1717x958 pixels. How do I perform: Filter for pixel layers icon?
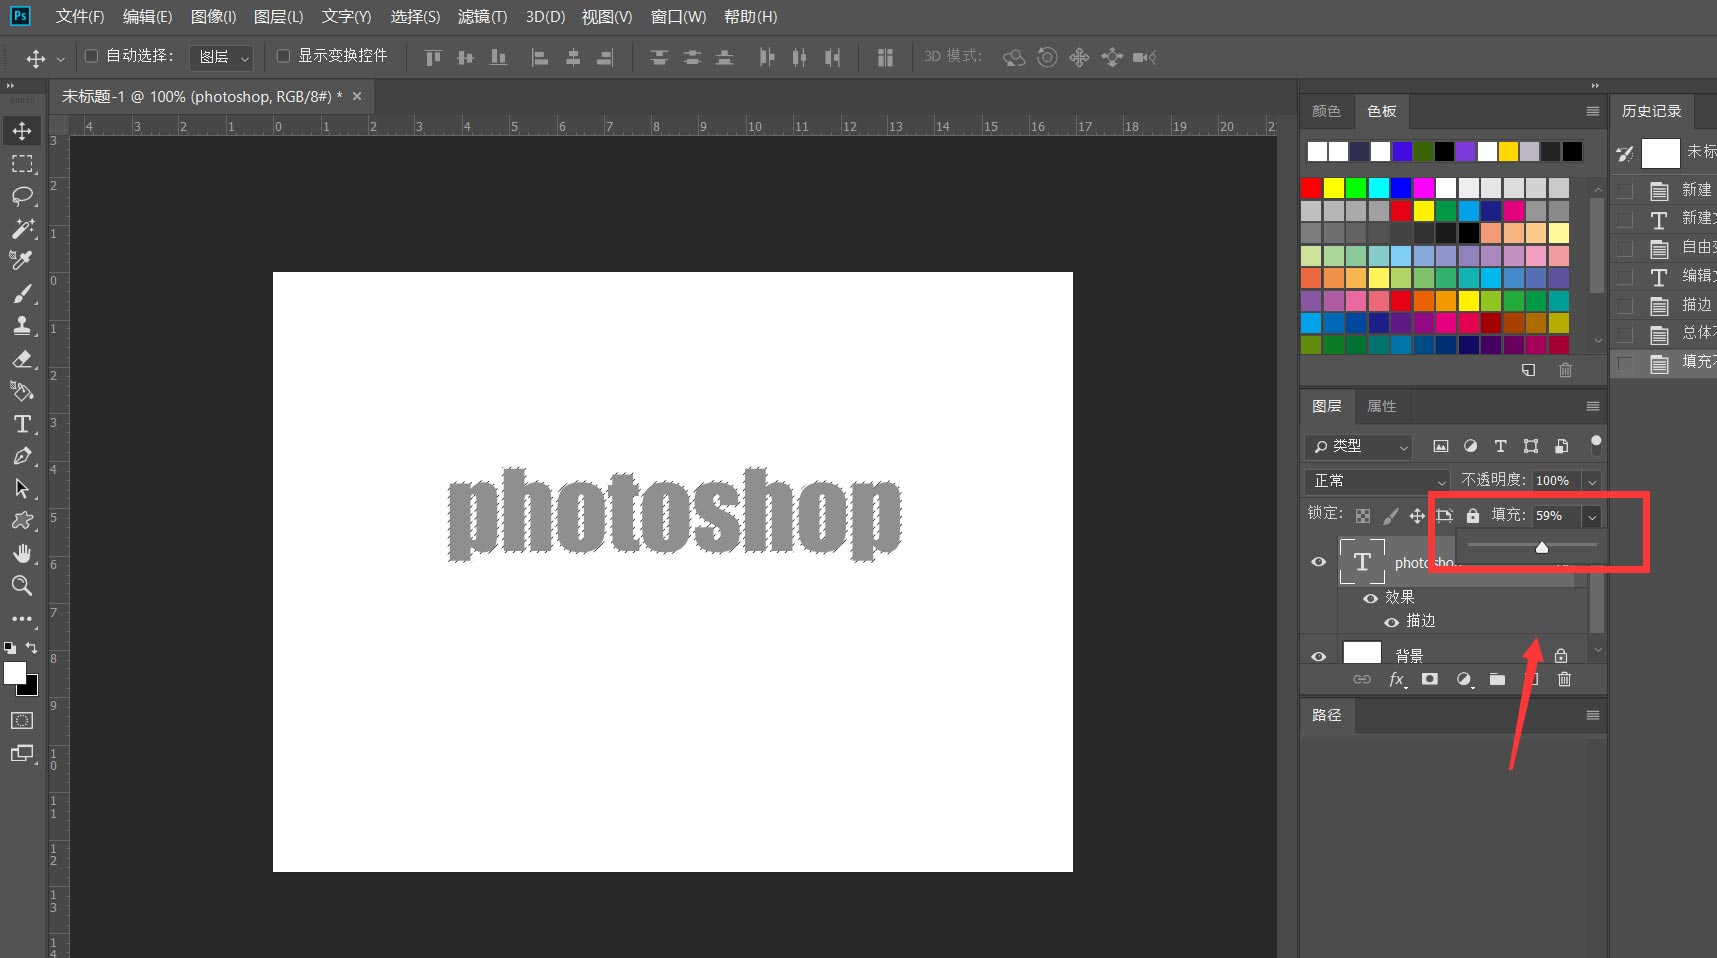coord(1440,446)
